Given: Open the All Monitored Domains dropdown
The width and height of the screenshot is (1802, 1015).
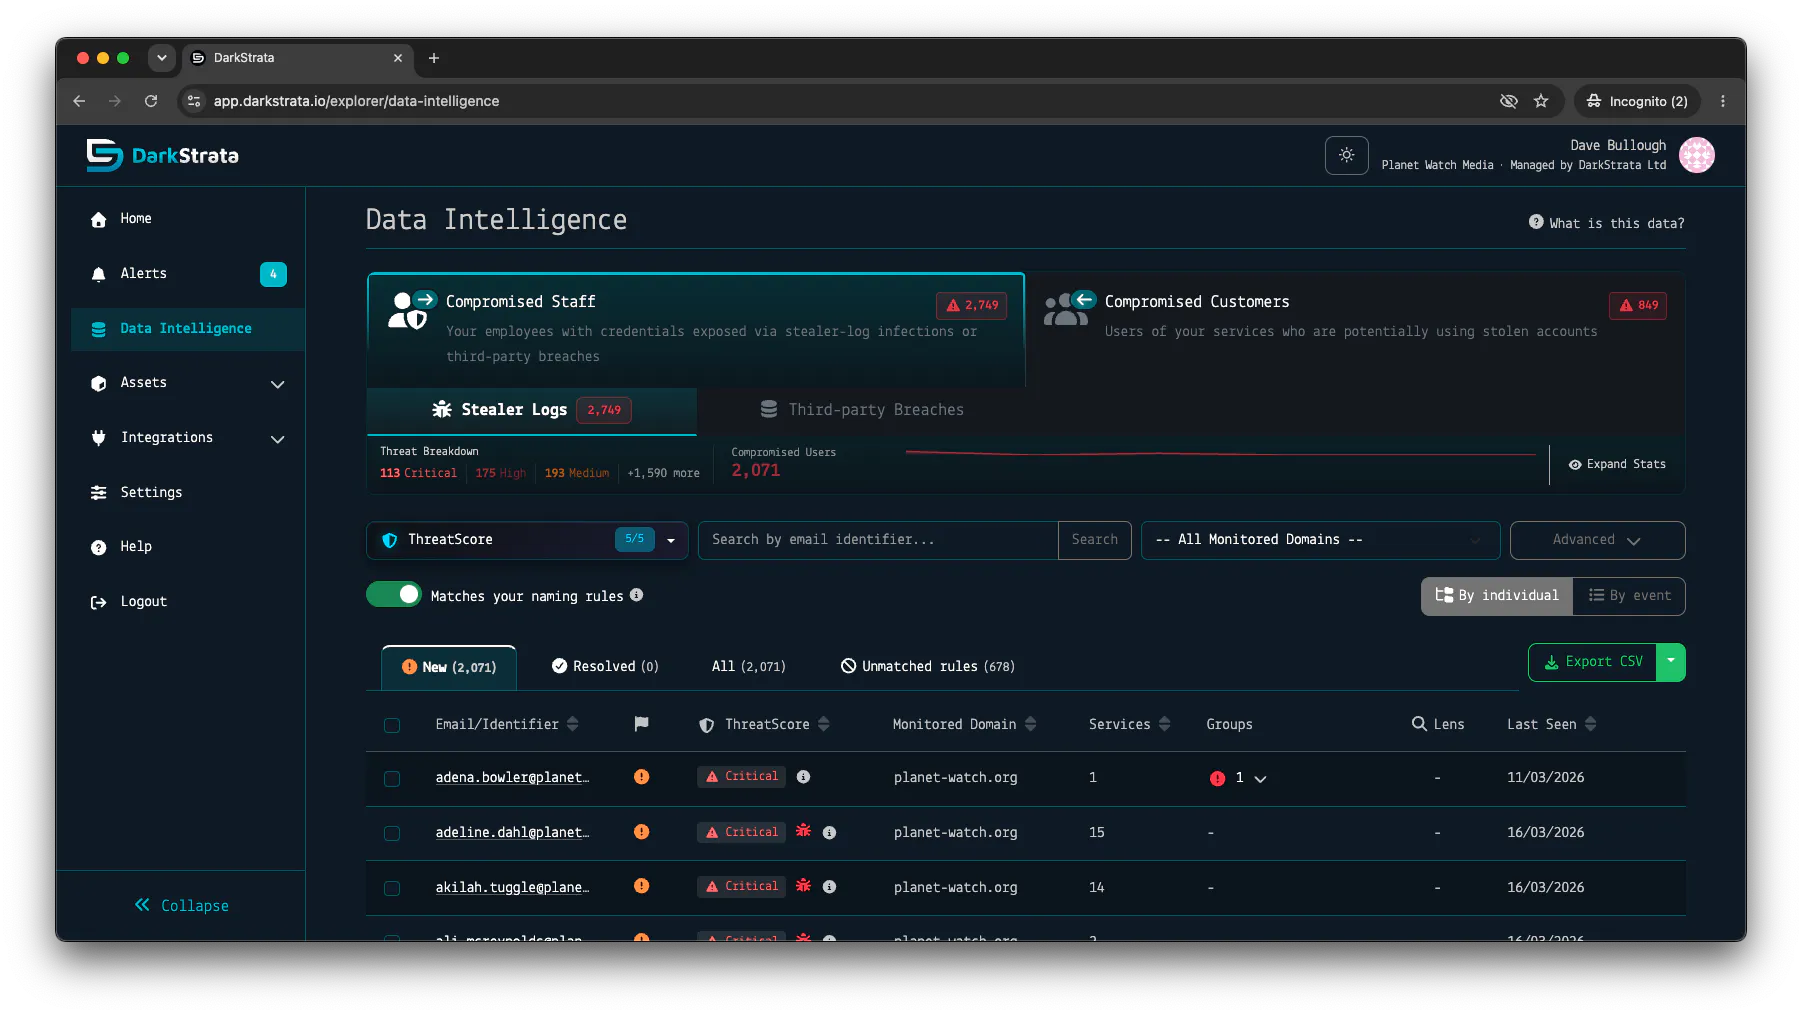Looking at the screenshot, I should pos(1320,540).
